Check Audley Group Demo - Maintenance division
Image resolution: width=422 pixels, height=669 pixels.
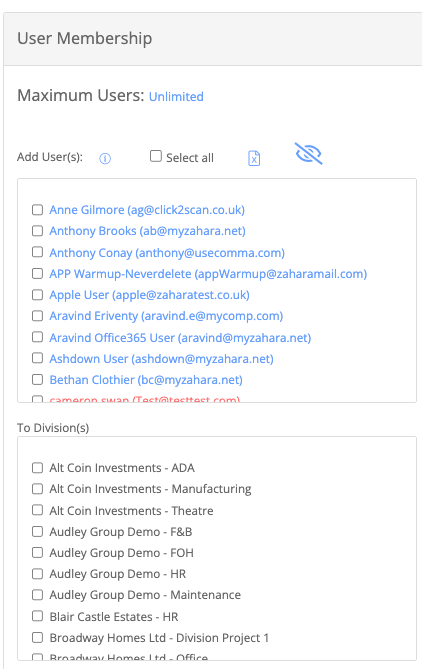coord(38,595)
